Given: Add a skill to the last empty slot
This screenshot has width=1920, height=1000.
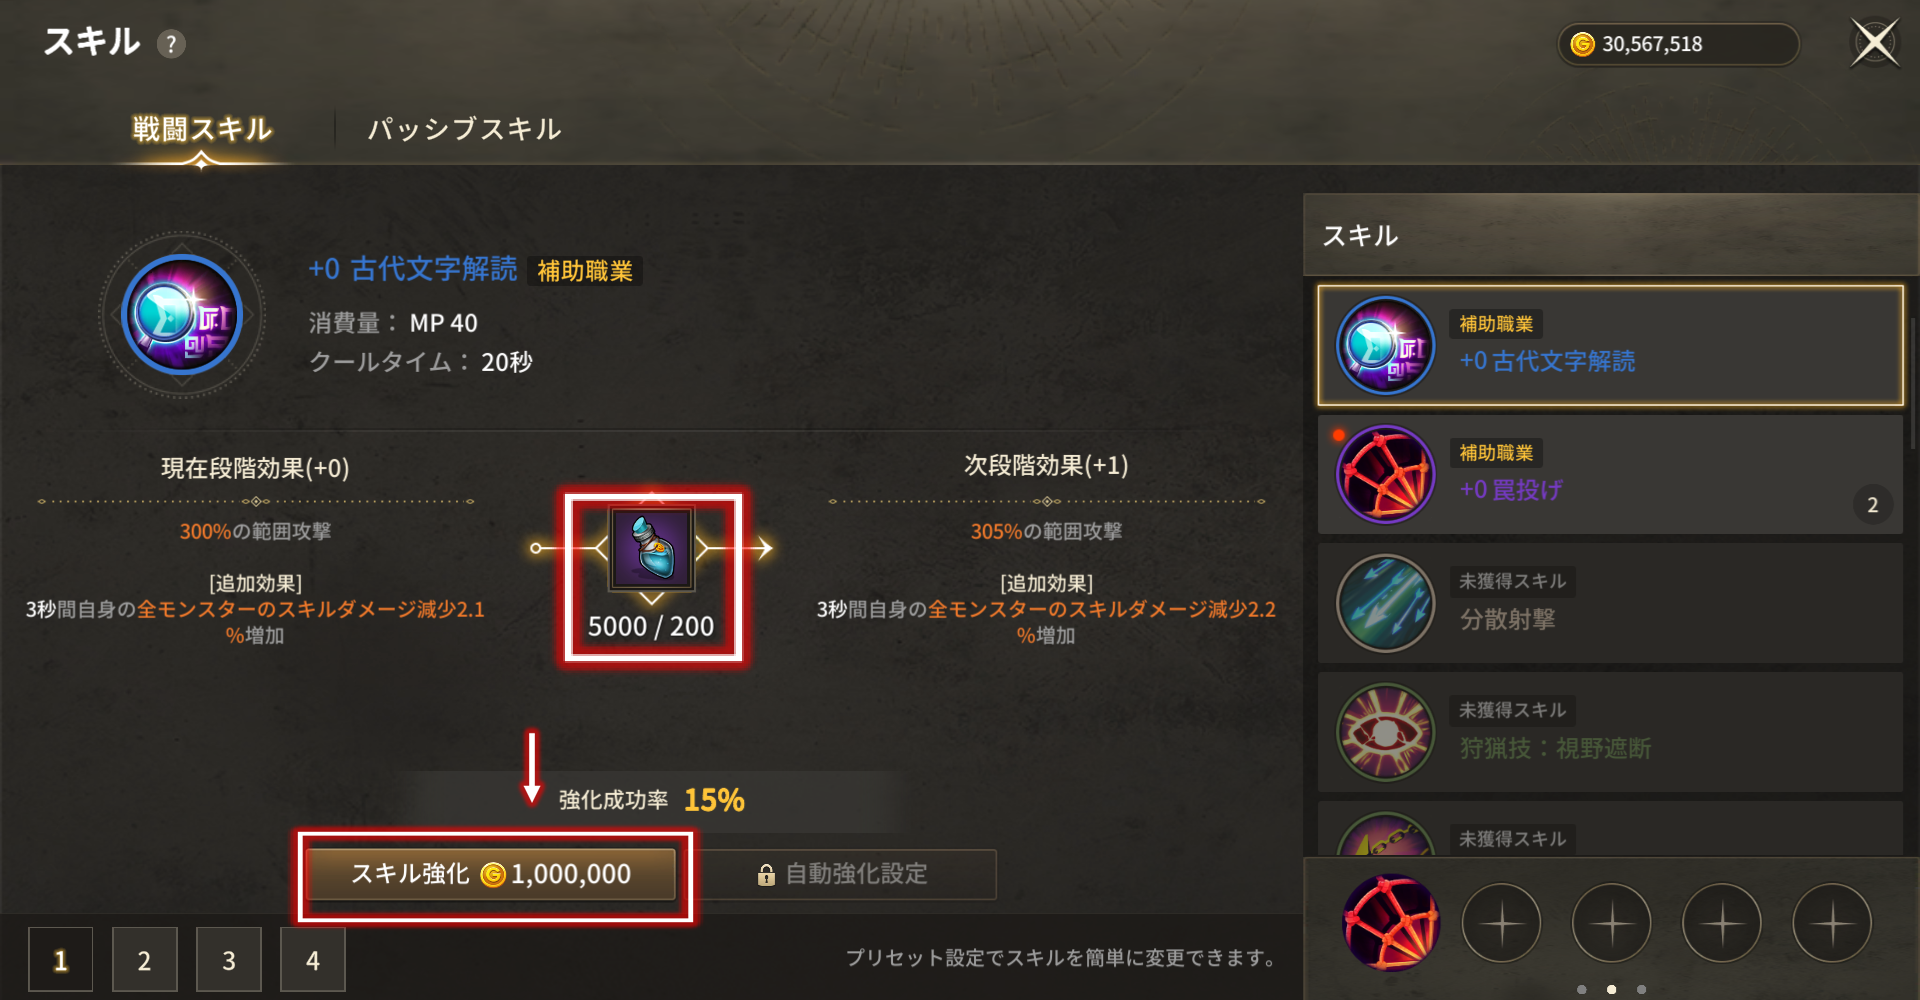Looking at the screenshot, I should point(1832,923).
